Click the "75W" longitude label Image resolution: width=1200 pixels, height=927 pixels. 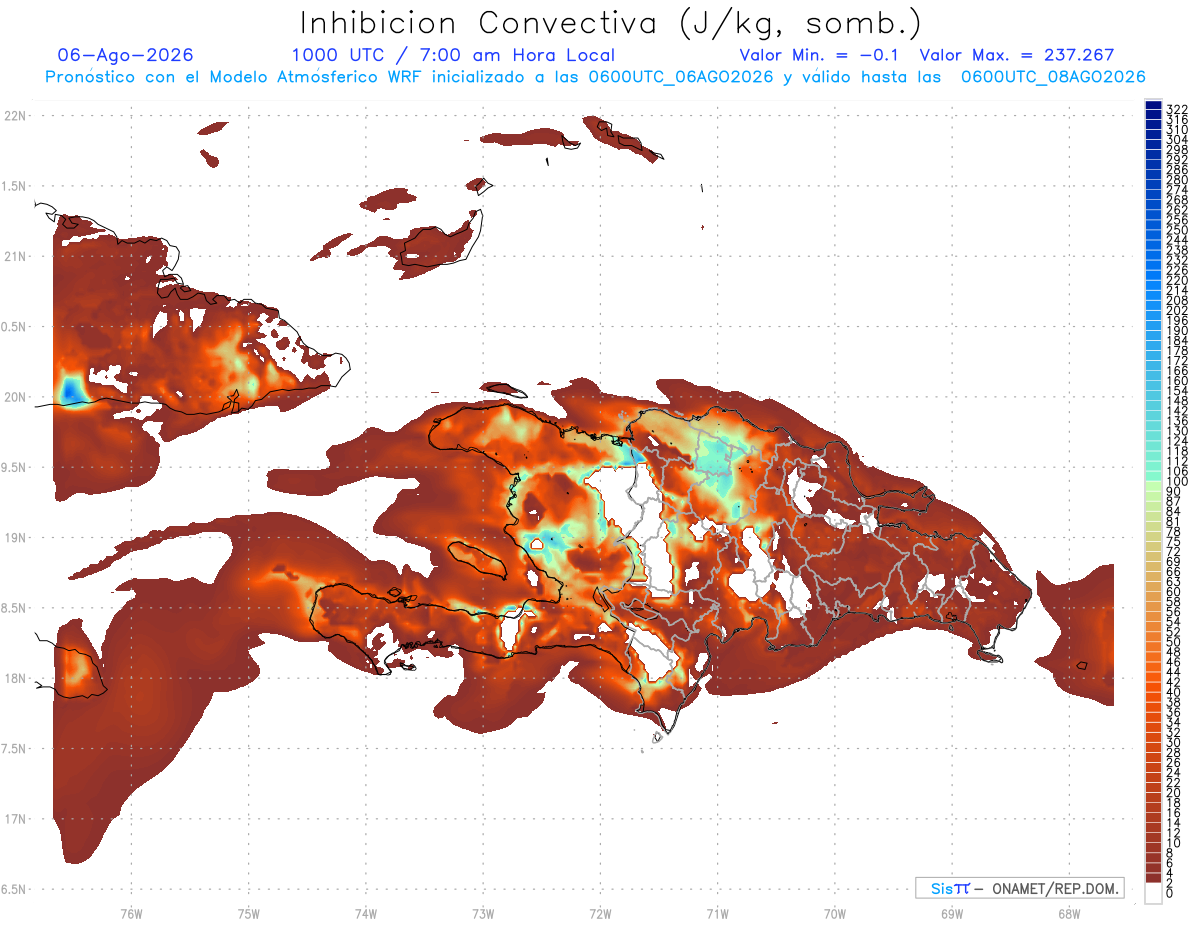tap(249, 912)
